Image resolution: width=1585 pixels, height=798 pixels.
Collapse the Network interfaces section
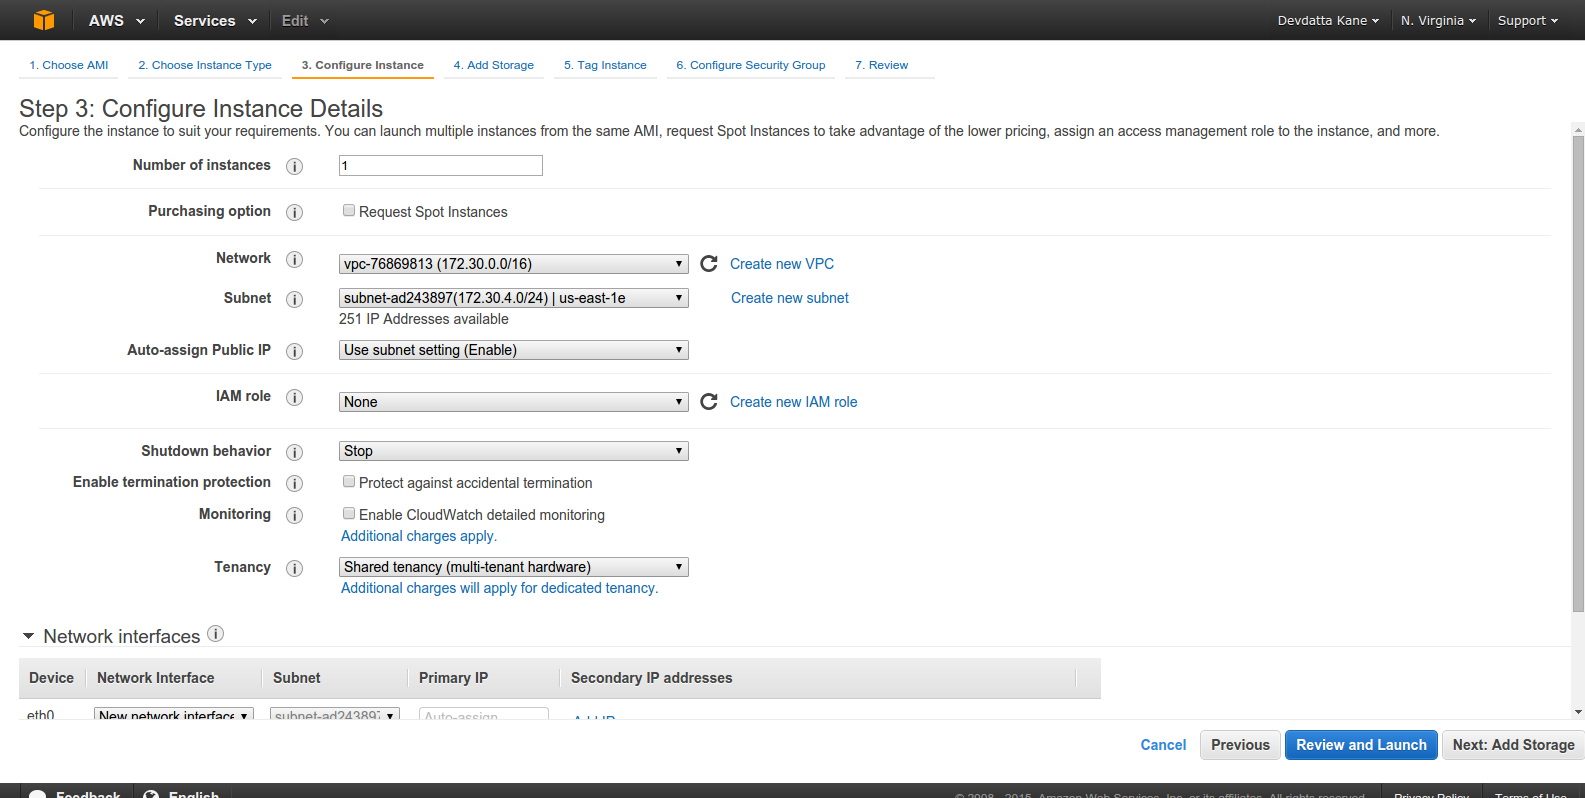(x=28, y=636)
